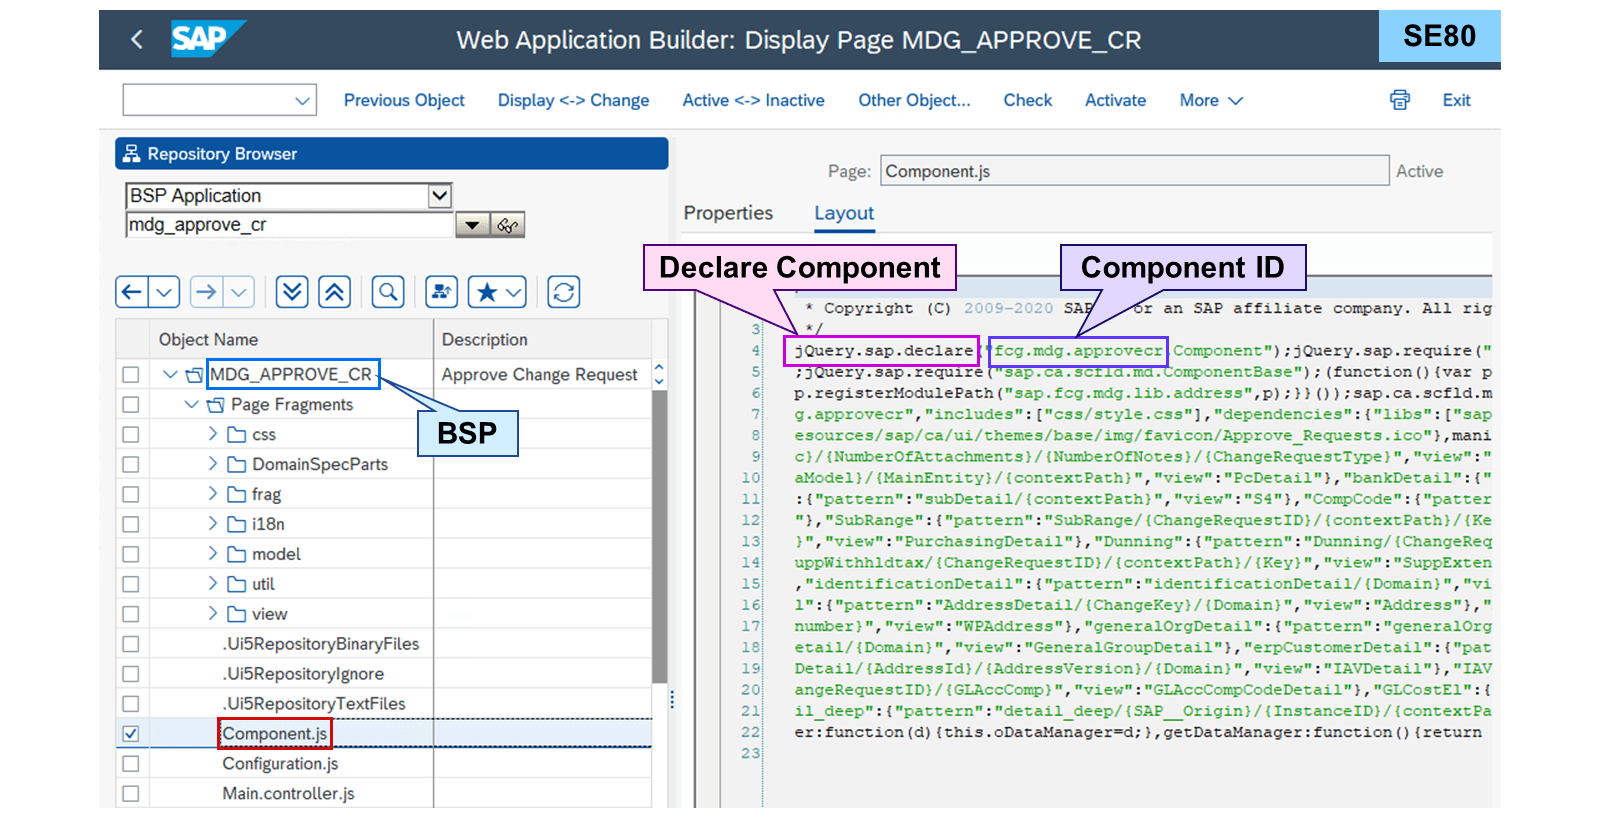Check the .Ui5RepositoryIgnore row checkbox

[130, 674]
